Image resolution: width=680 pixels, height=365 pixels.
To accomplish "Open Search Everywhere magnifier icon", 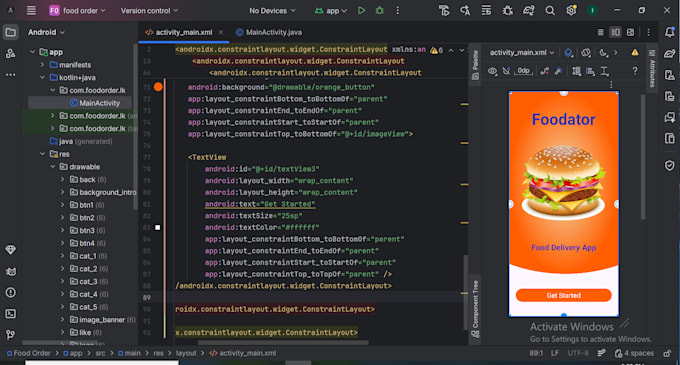I will pos(550,10).
